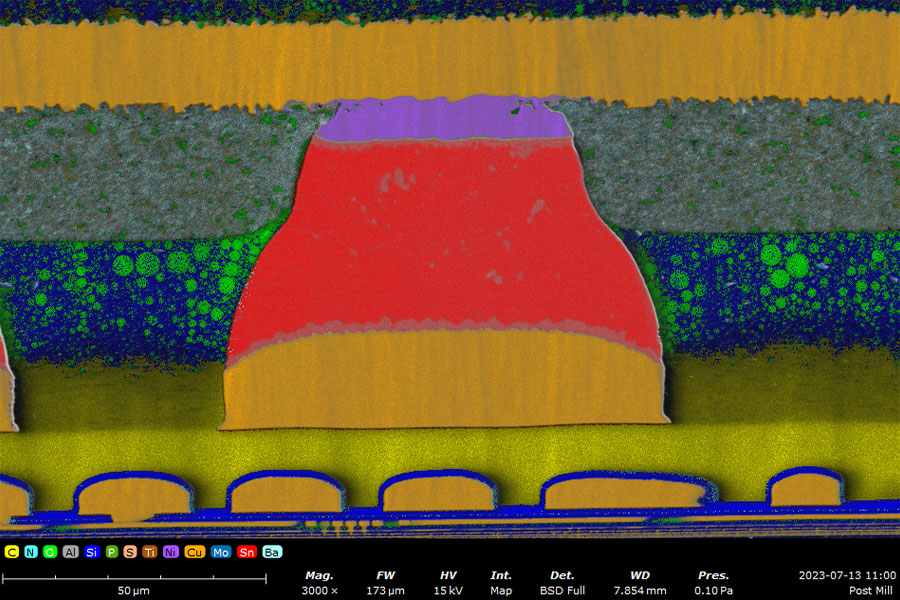The image size is (900, 600).
Task: Select the gray Al aluminum element badge
Action: coord(70,552)
